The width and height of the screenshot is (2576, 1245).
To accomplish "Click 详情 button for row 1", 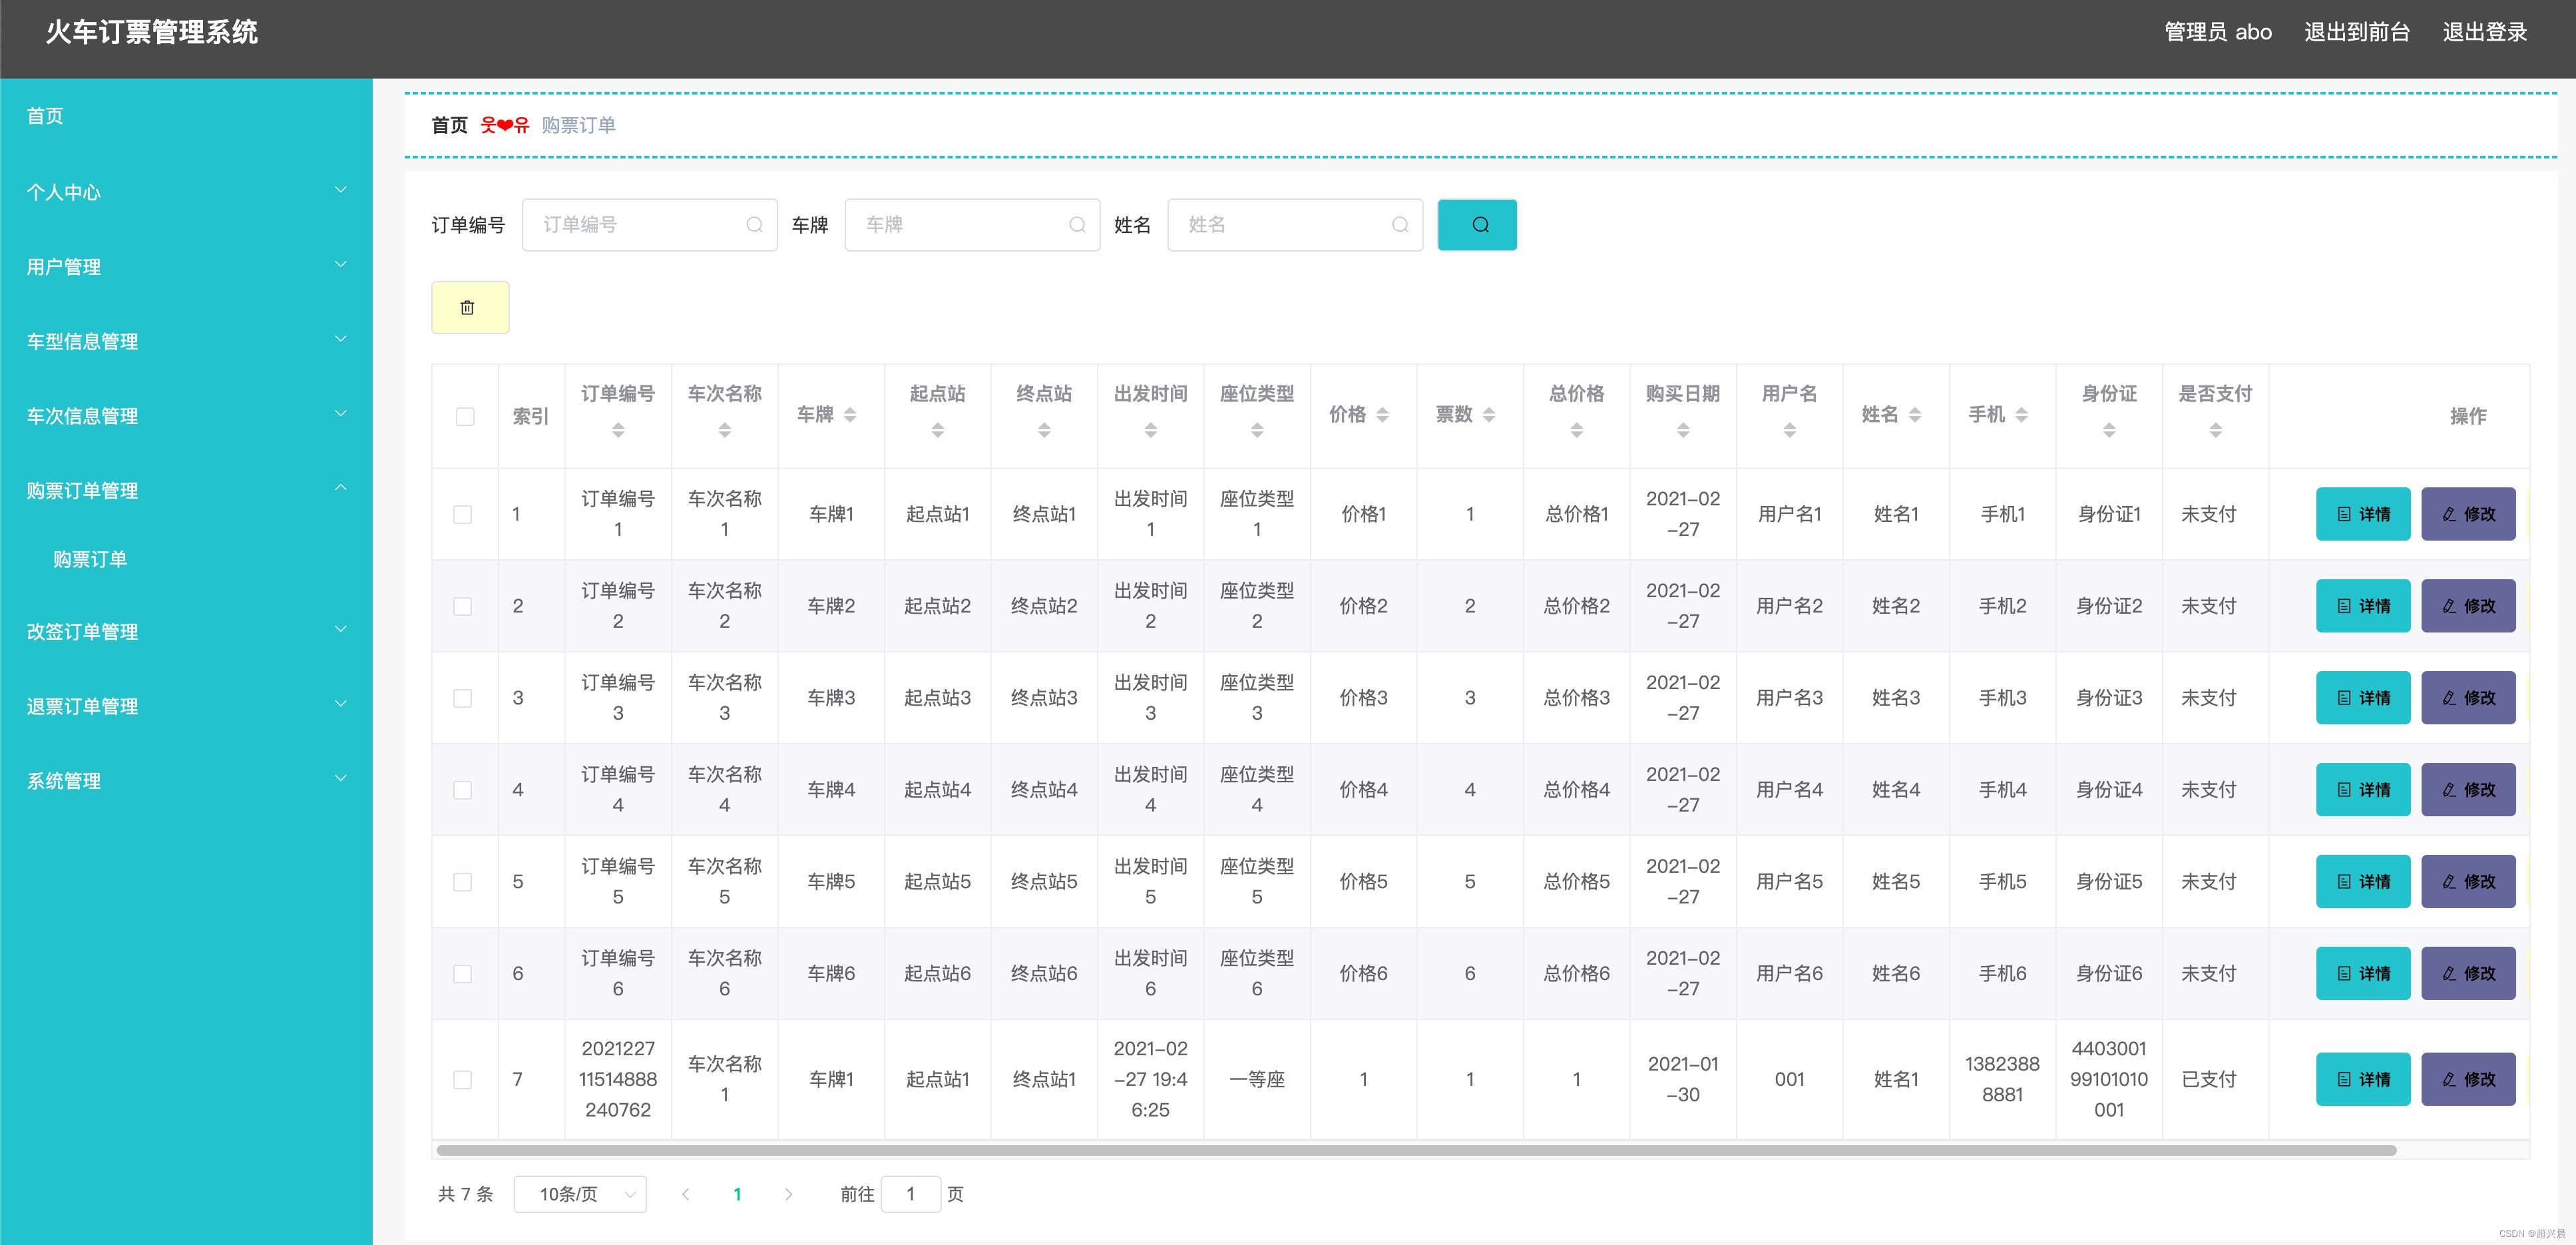I will pos(2362,514).
